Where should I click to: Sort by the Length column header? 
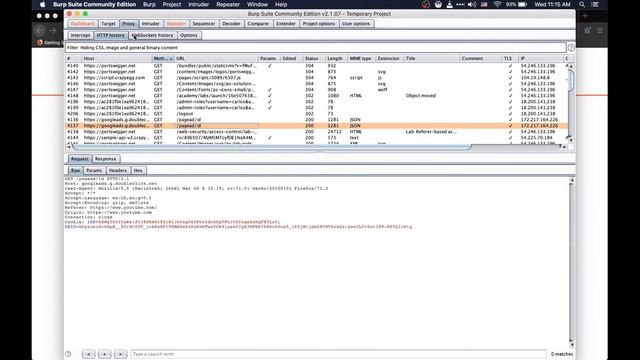(x=336, y=58)
